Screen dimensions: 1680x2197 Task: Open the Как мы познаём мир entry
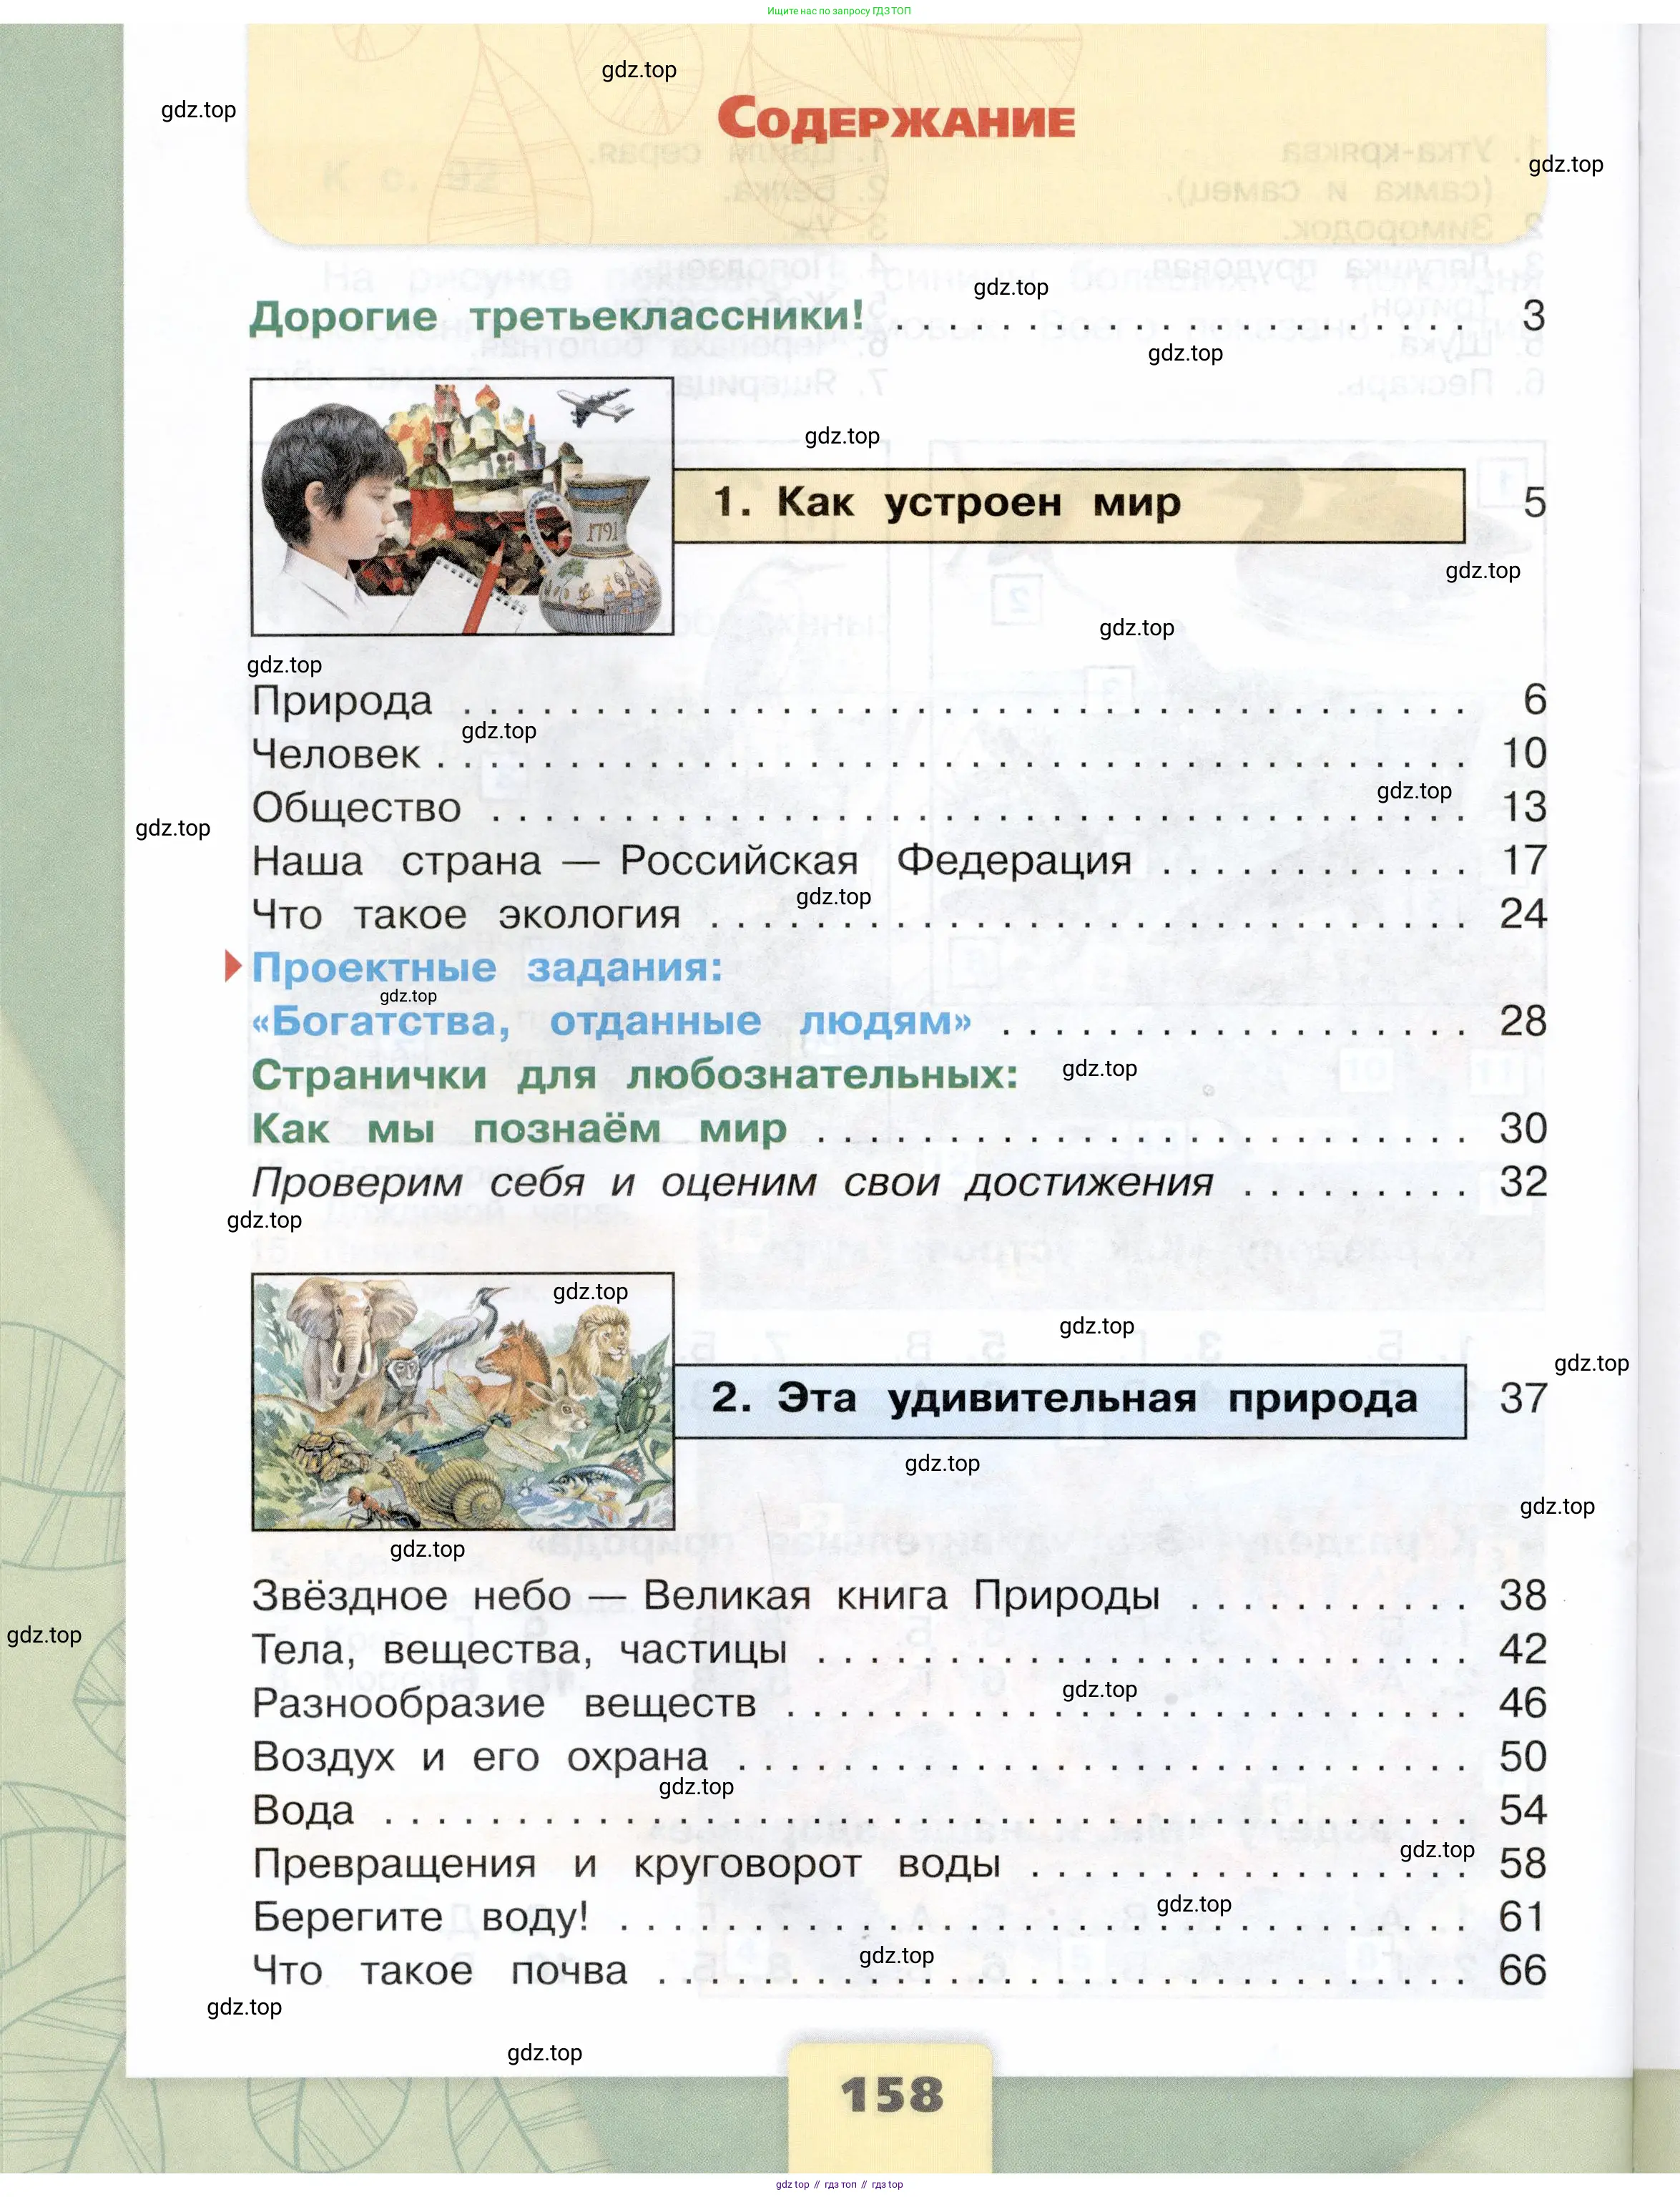[x=518, y=1129]
